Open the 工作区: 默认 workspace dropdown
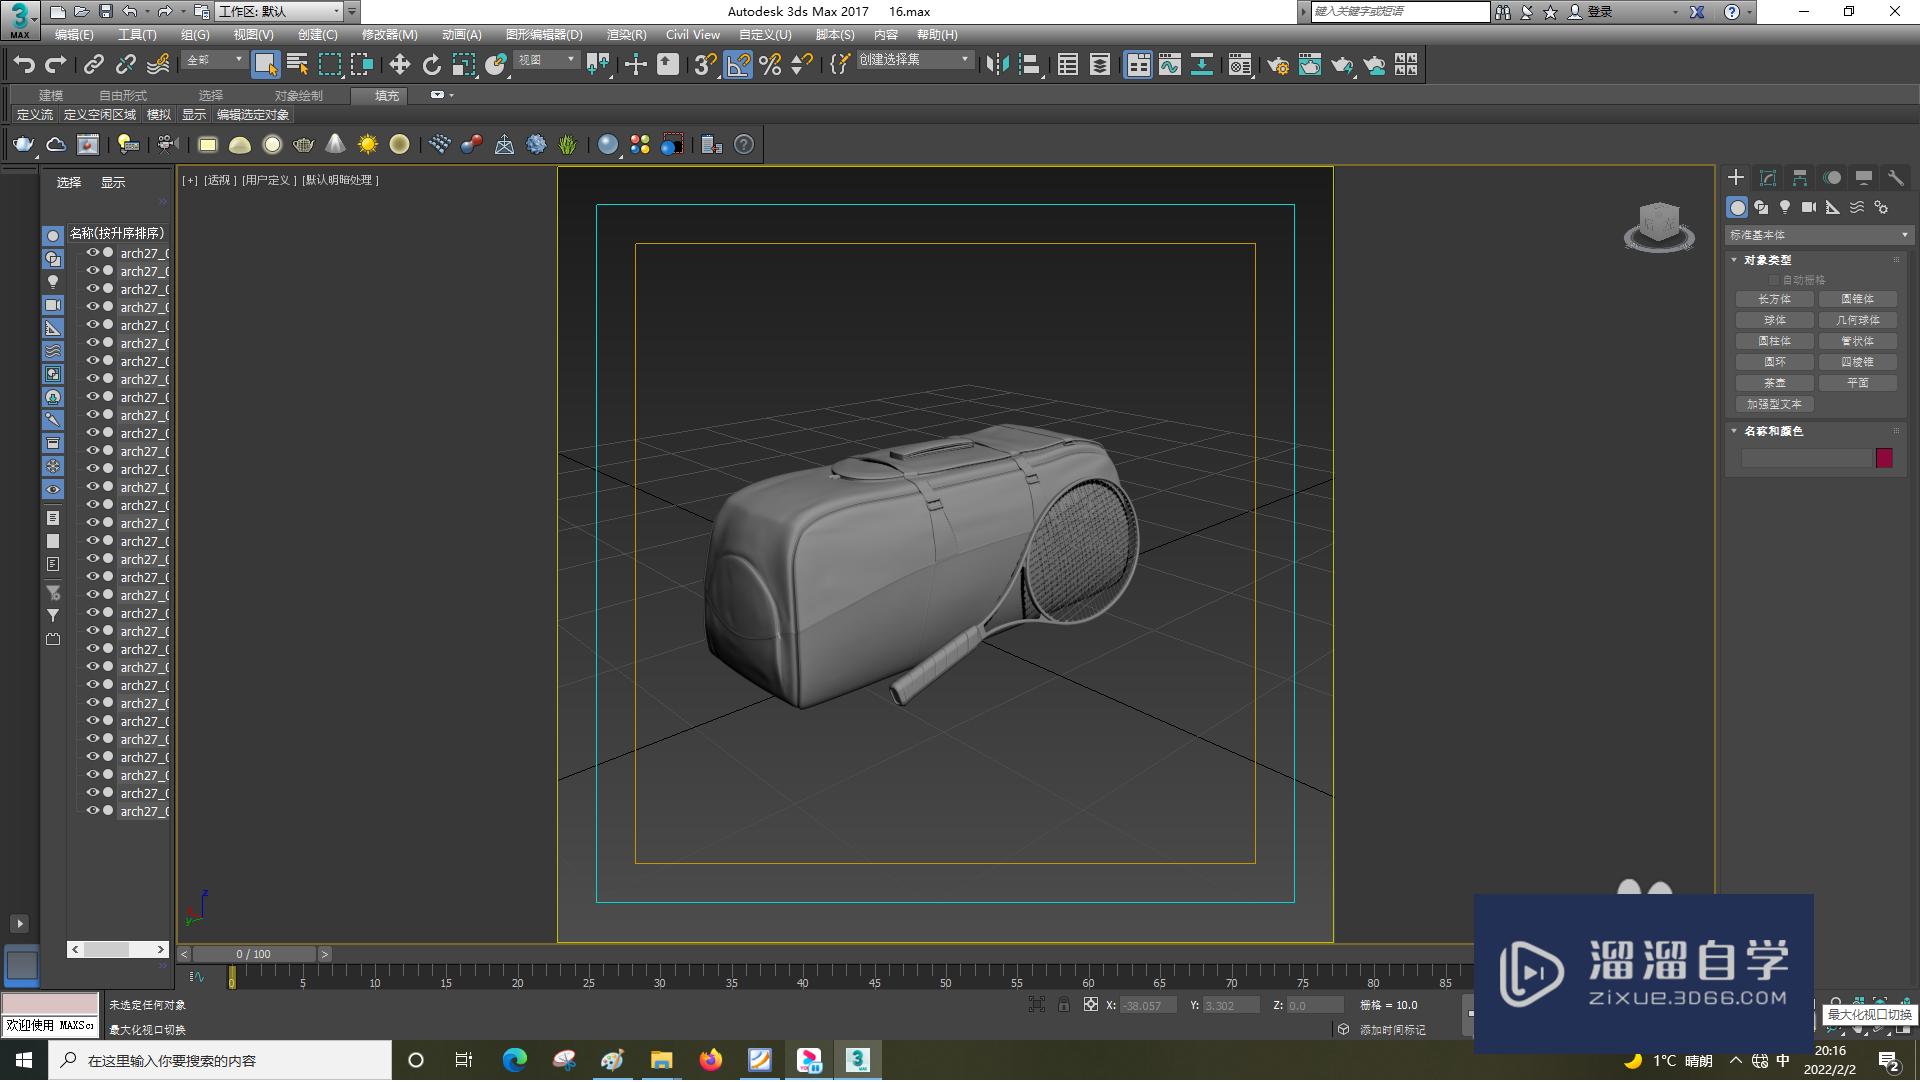Image resolution: width=1920 pixels, height=1082 pixels. [x=280, y=12]
